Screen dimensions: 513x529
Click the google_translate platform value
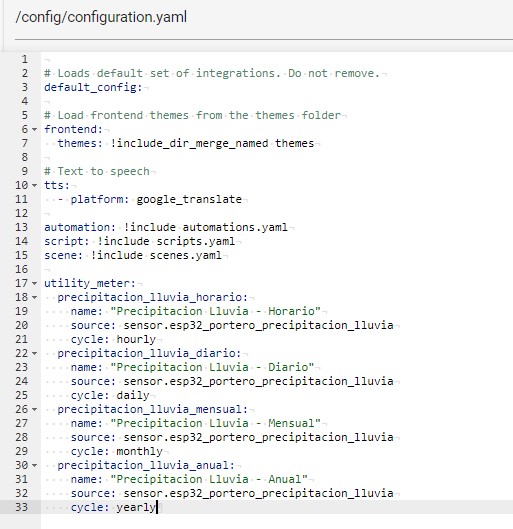[189, 199]
